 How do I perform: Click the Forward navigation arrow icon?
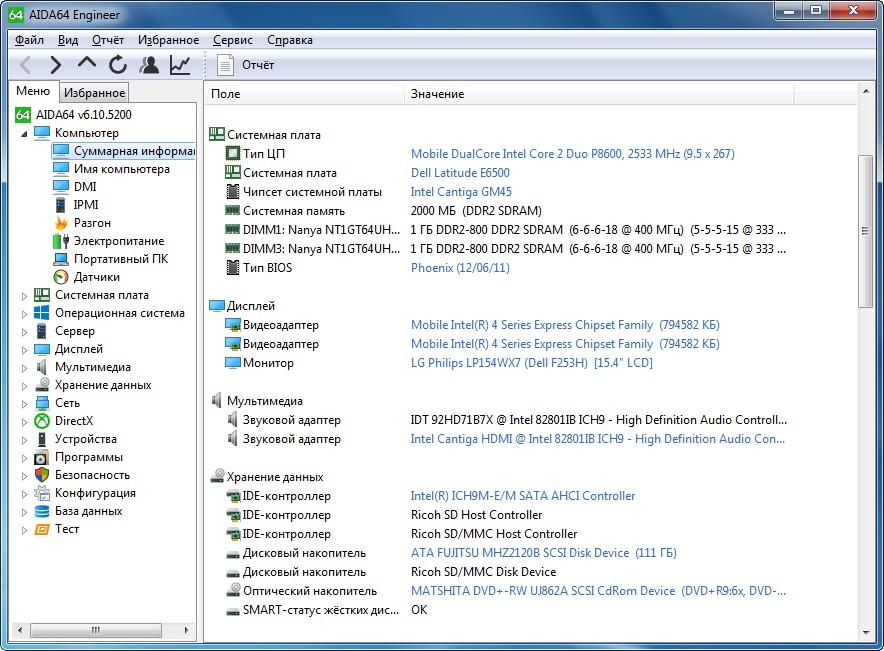[x=55, y=65]
